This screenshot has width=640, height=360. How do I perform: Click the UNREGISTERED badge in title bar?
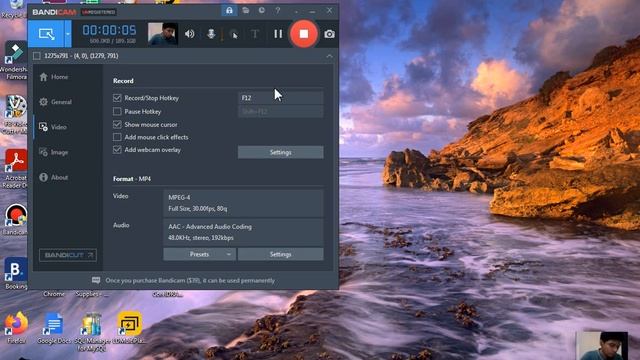[98, 12]
